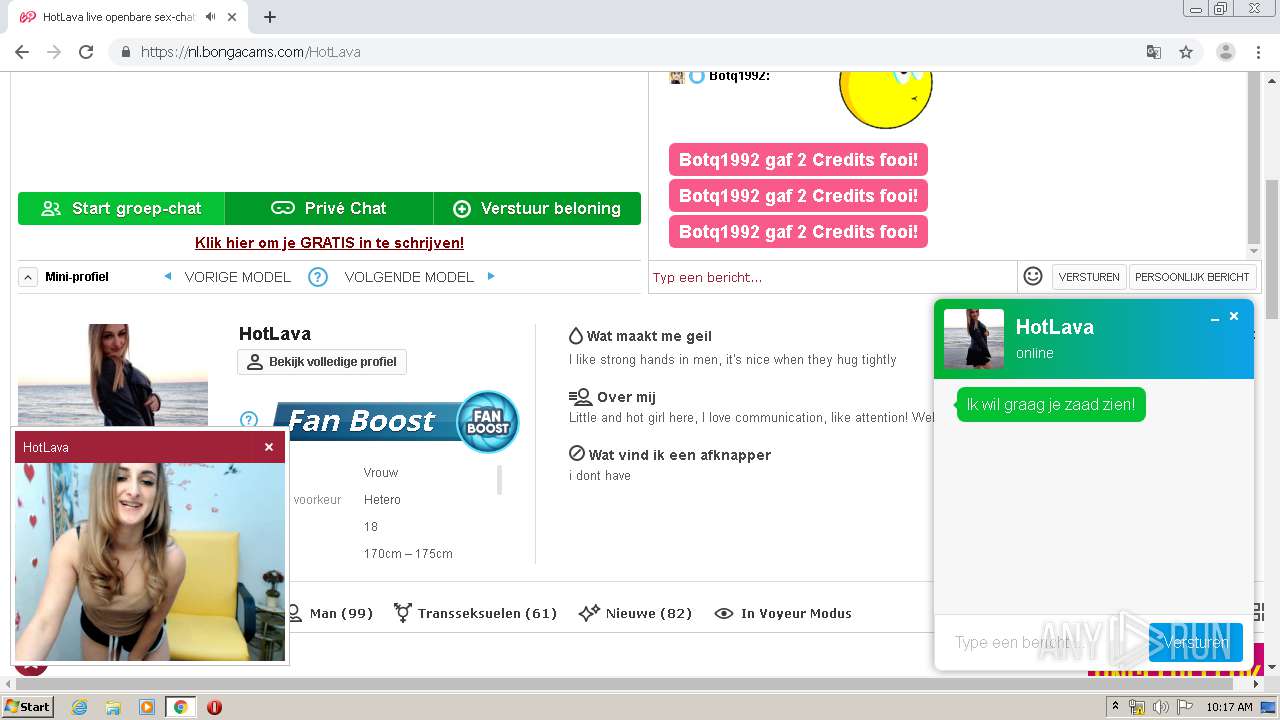Click Botq1992 username in chat

(739, 76)
